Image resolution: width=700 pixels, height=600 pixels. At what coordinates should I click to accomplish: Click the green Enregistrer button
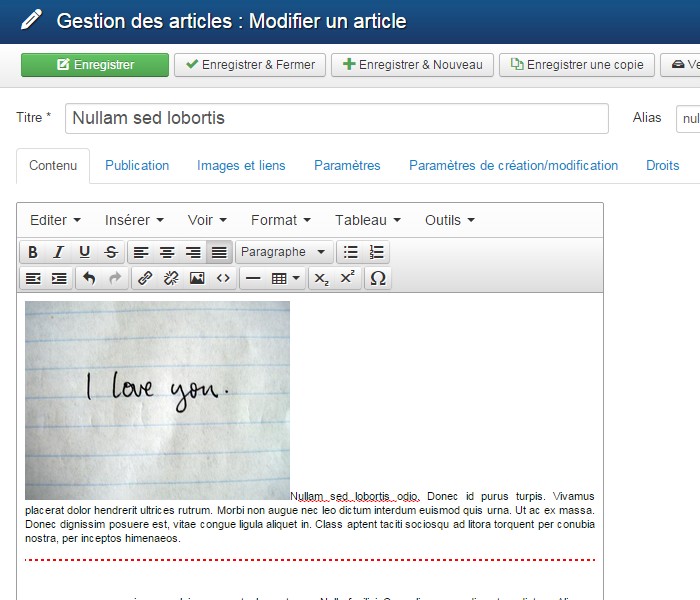coord(95,65)
